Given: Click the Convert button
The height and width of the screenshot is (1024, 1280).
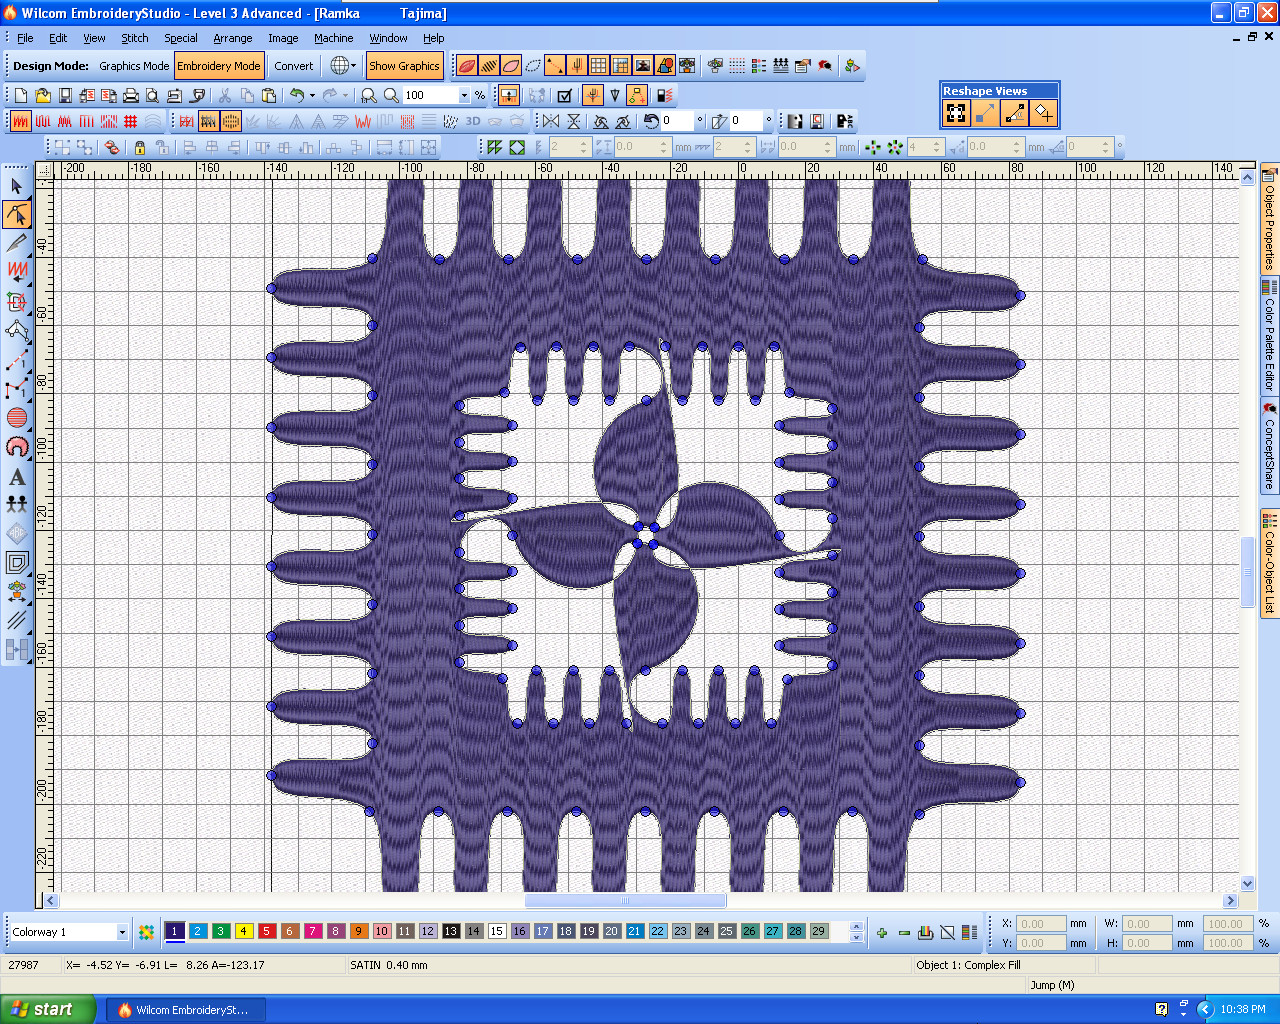Looking at the screenshot, I should point(294,66).
